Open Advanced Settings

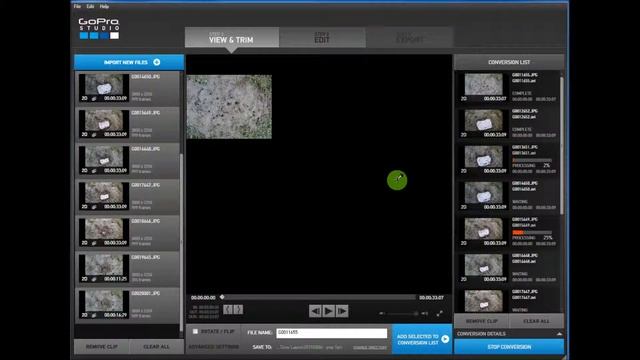click(213, 347)
